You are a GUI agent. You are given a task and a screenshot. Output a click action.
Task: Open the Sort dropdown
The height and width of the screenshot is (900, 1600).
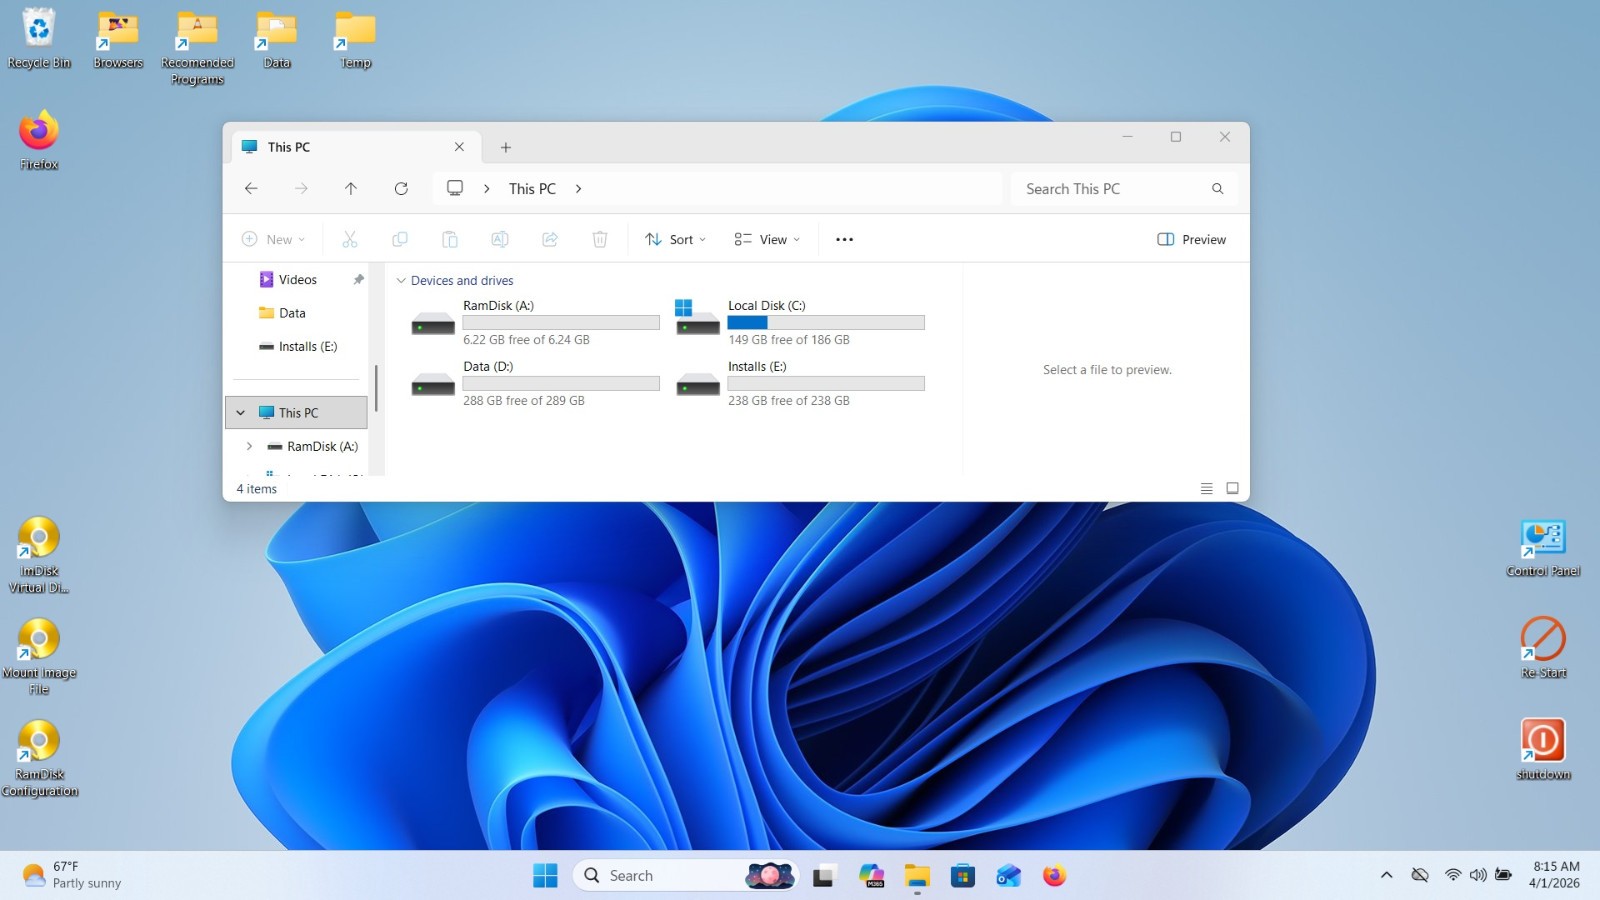click(x=676, y=239)
